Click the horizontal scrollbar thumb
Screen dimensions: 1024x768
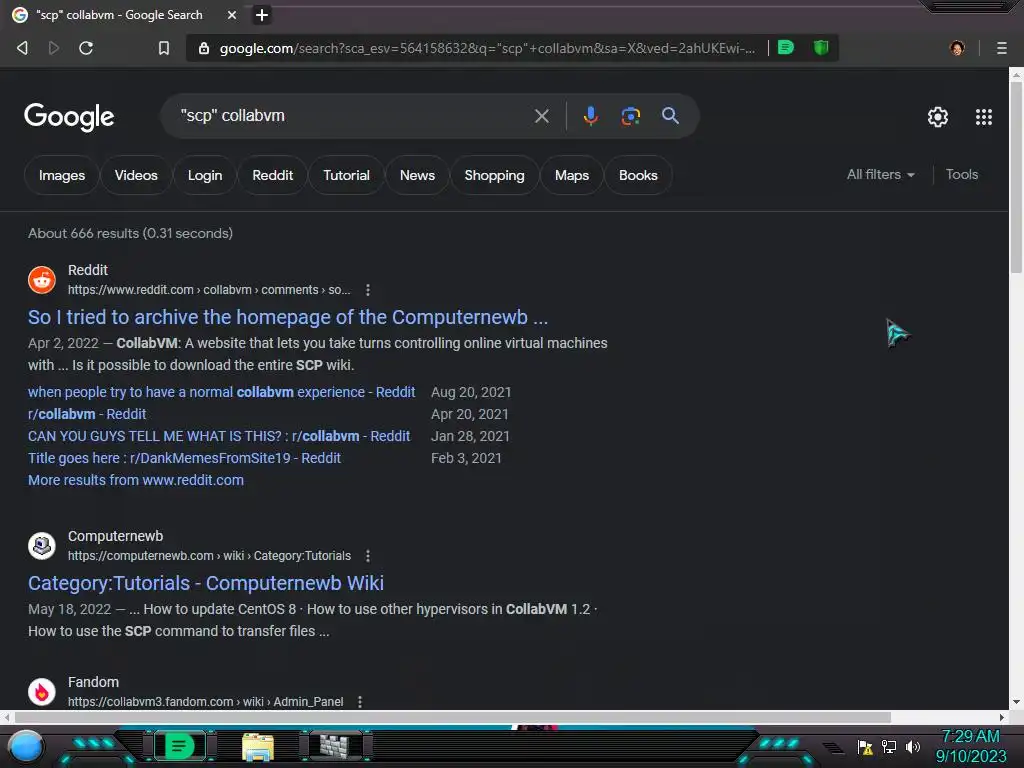point(453,717)
